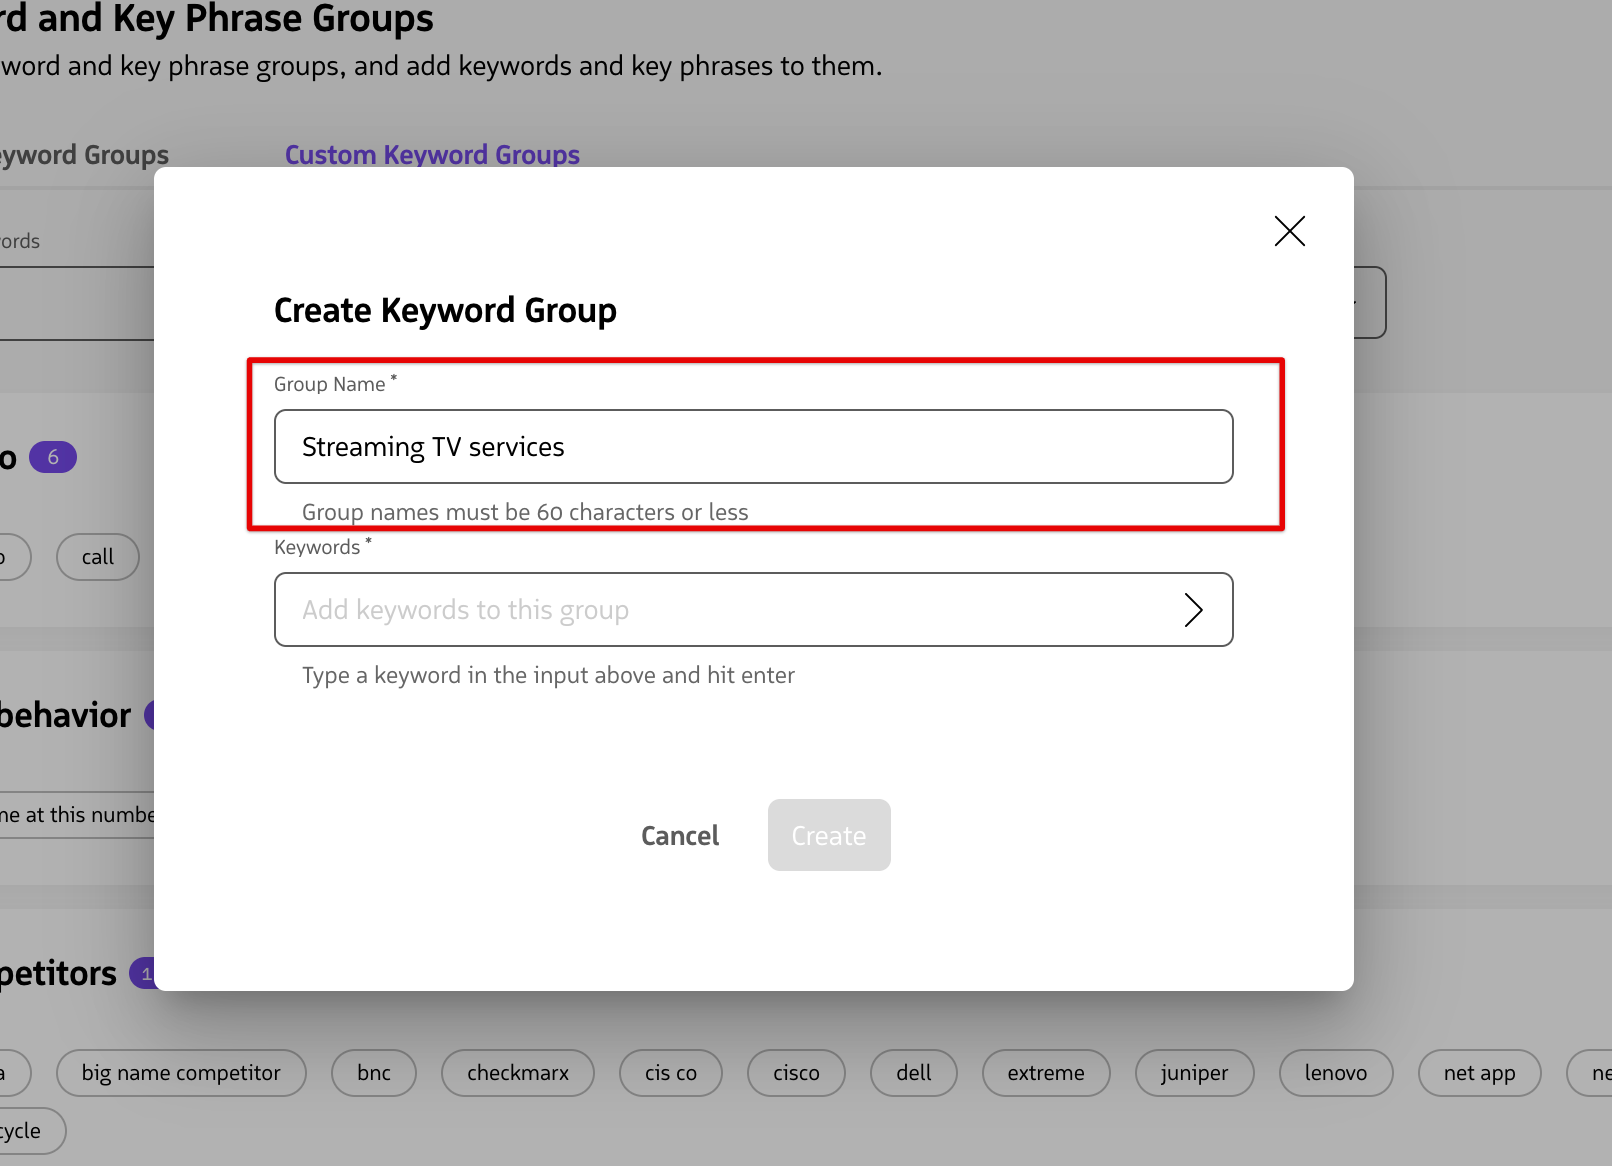Select the cycle keyword chip
The height and width of the screenshot is (1166, 1612).
(22, 1131)
